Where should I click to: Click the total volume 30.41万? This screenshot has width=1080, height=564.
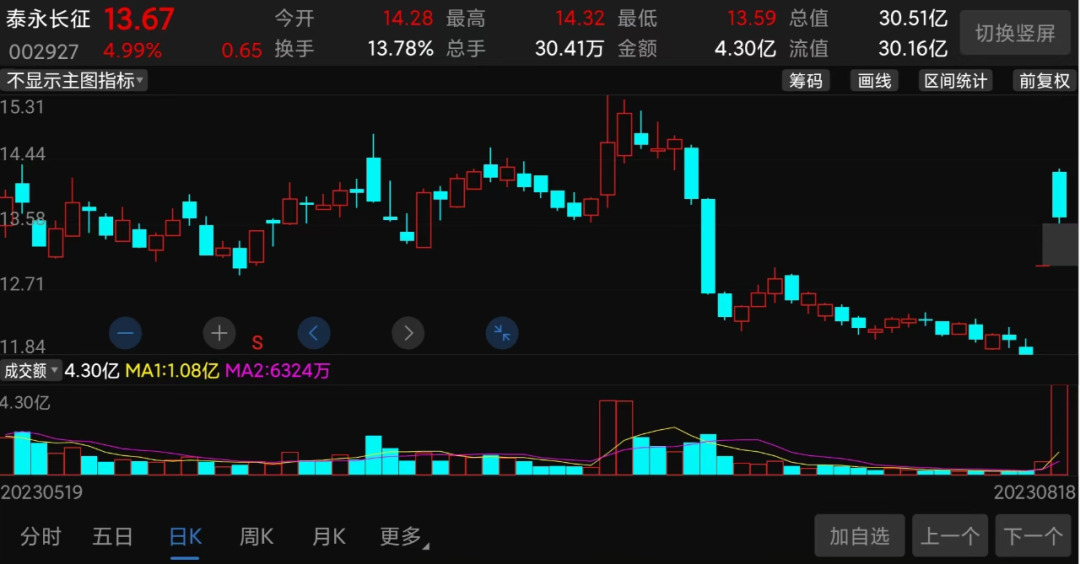pos(570,48)
